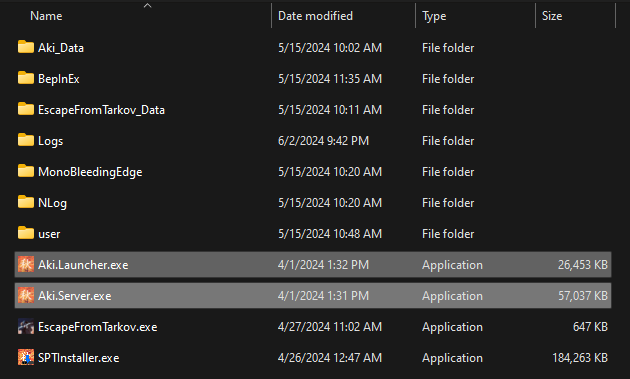Click the BepInEx date 5/15/2024 11:35 AM
The height and width of the screenshot is (379, 630).
pyautogui.click(x=330, y=79)
